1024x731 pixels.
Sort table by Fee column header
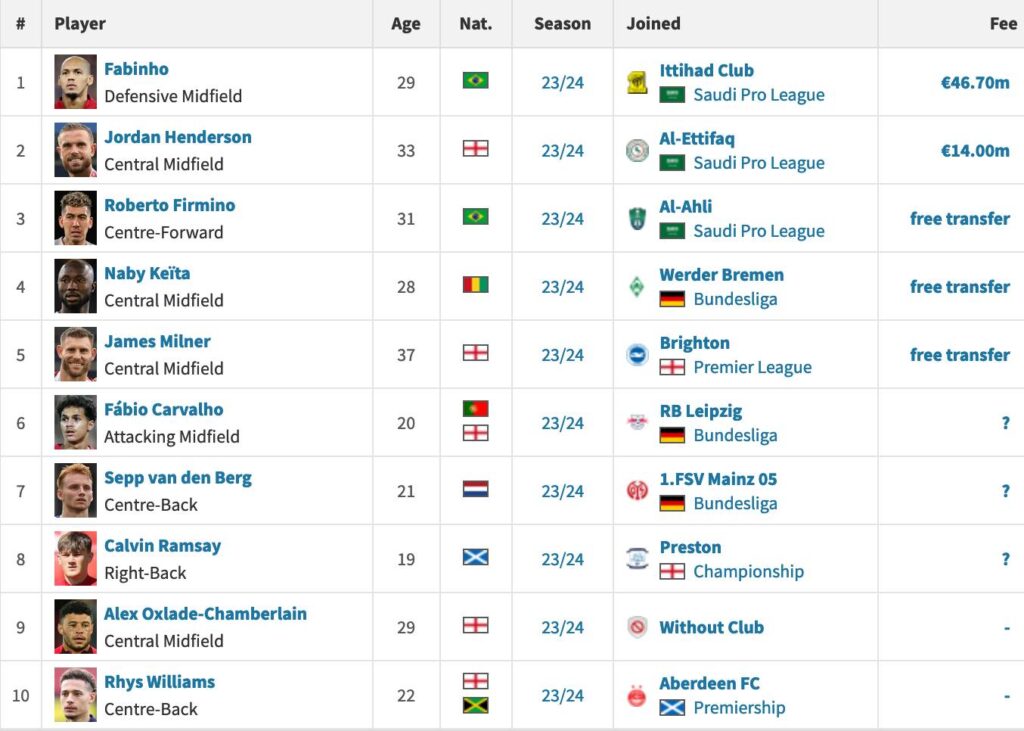1002,24
